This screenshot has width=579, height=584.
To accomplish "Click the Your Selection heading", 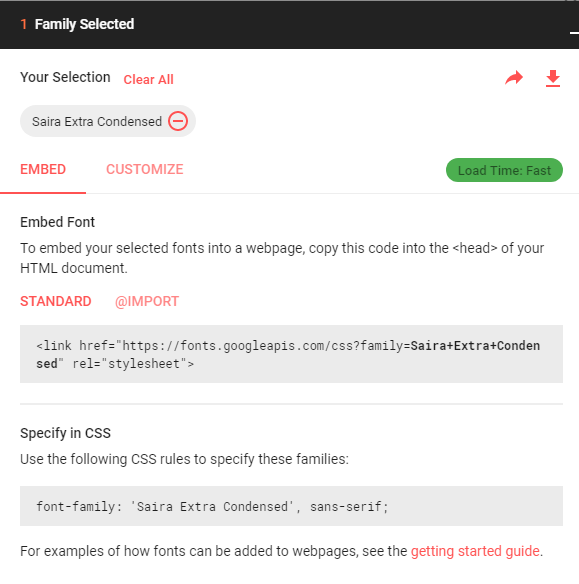I will coord(65,77).
